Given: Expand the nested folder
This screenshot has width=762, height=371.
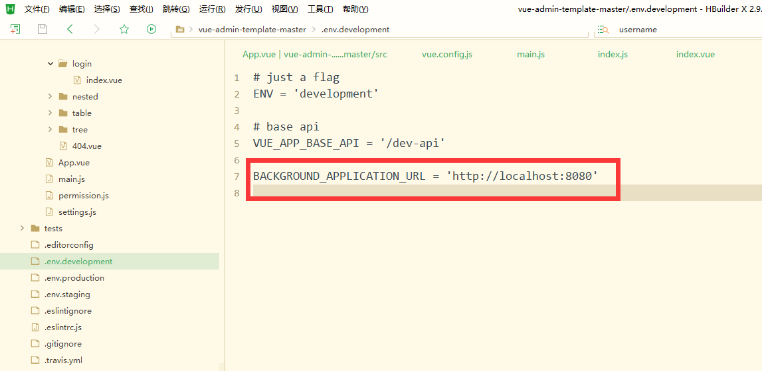Looking at the screenshot, I should click(x=50, y=96).
